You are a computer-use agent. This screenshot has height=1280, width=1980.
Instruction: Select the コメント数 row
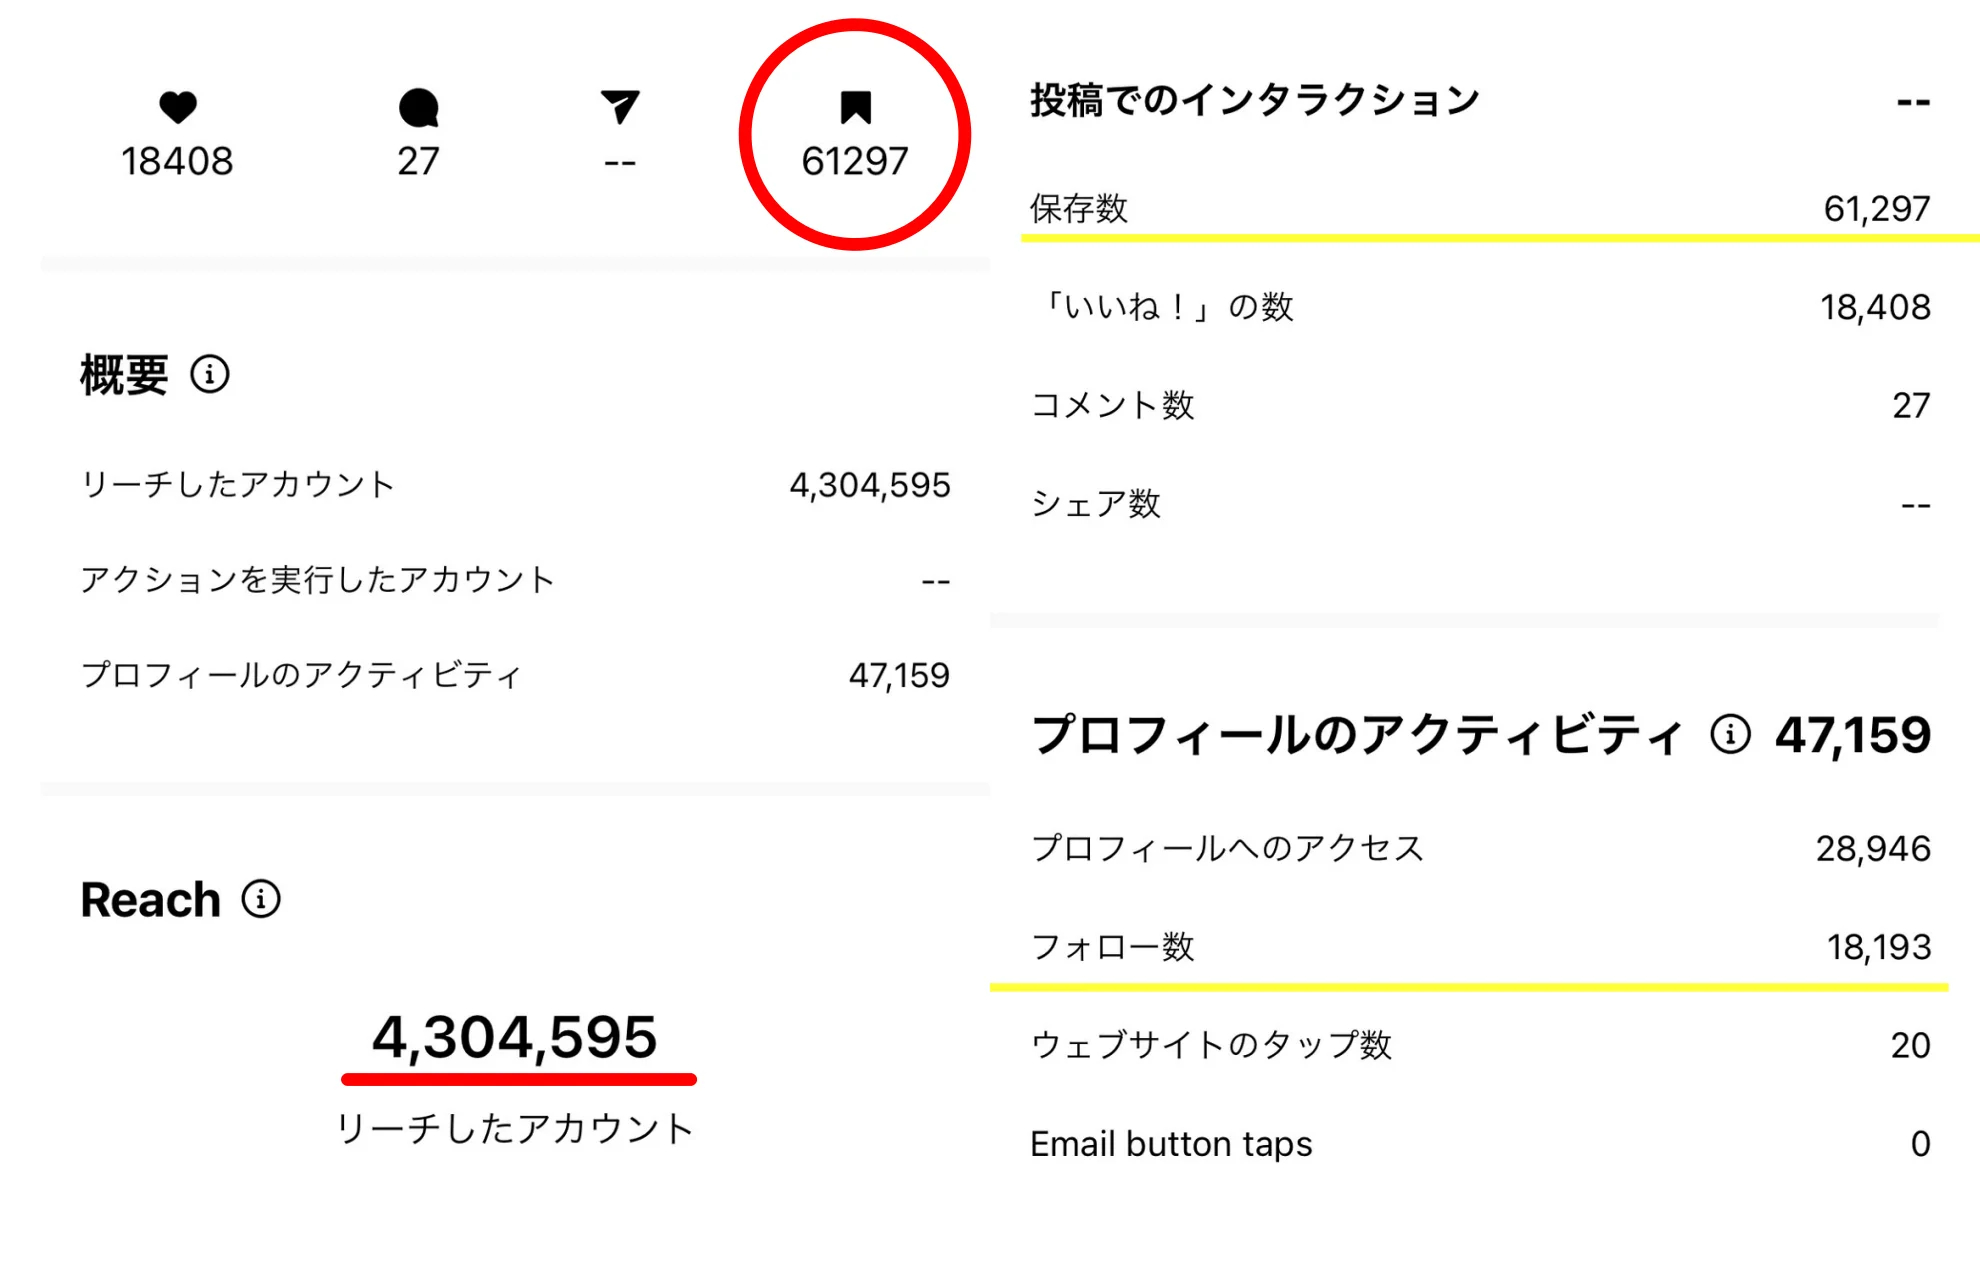(x=1480, y=405)
